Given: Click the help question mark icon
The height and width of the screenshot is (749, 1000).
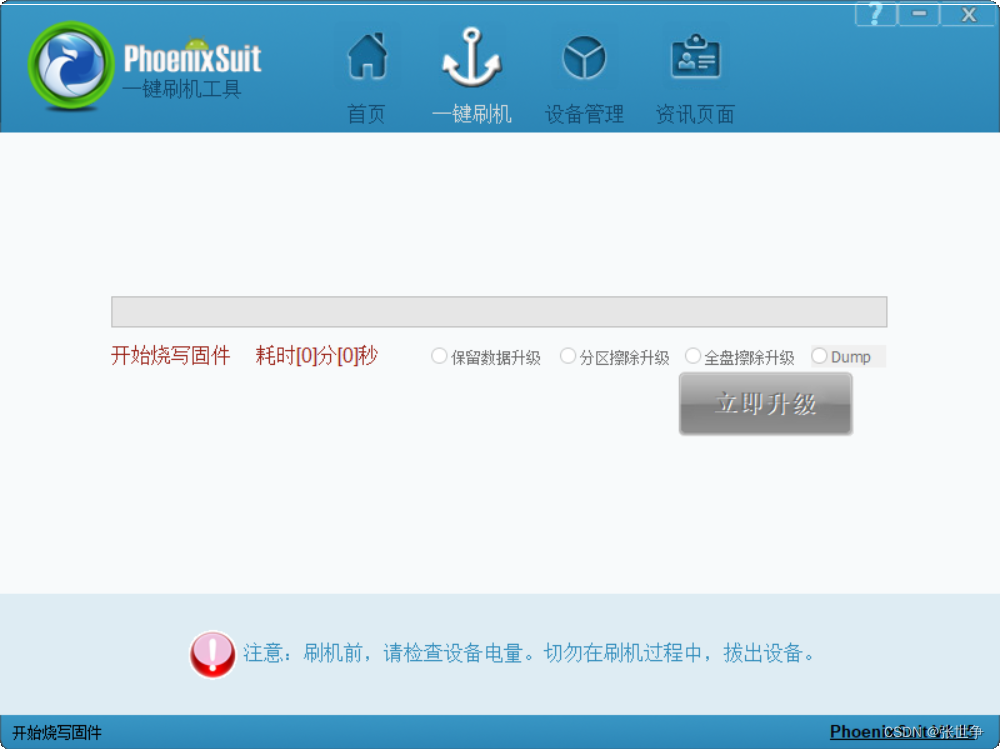Looking at the screenshot, I should tap(875, 14).
